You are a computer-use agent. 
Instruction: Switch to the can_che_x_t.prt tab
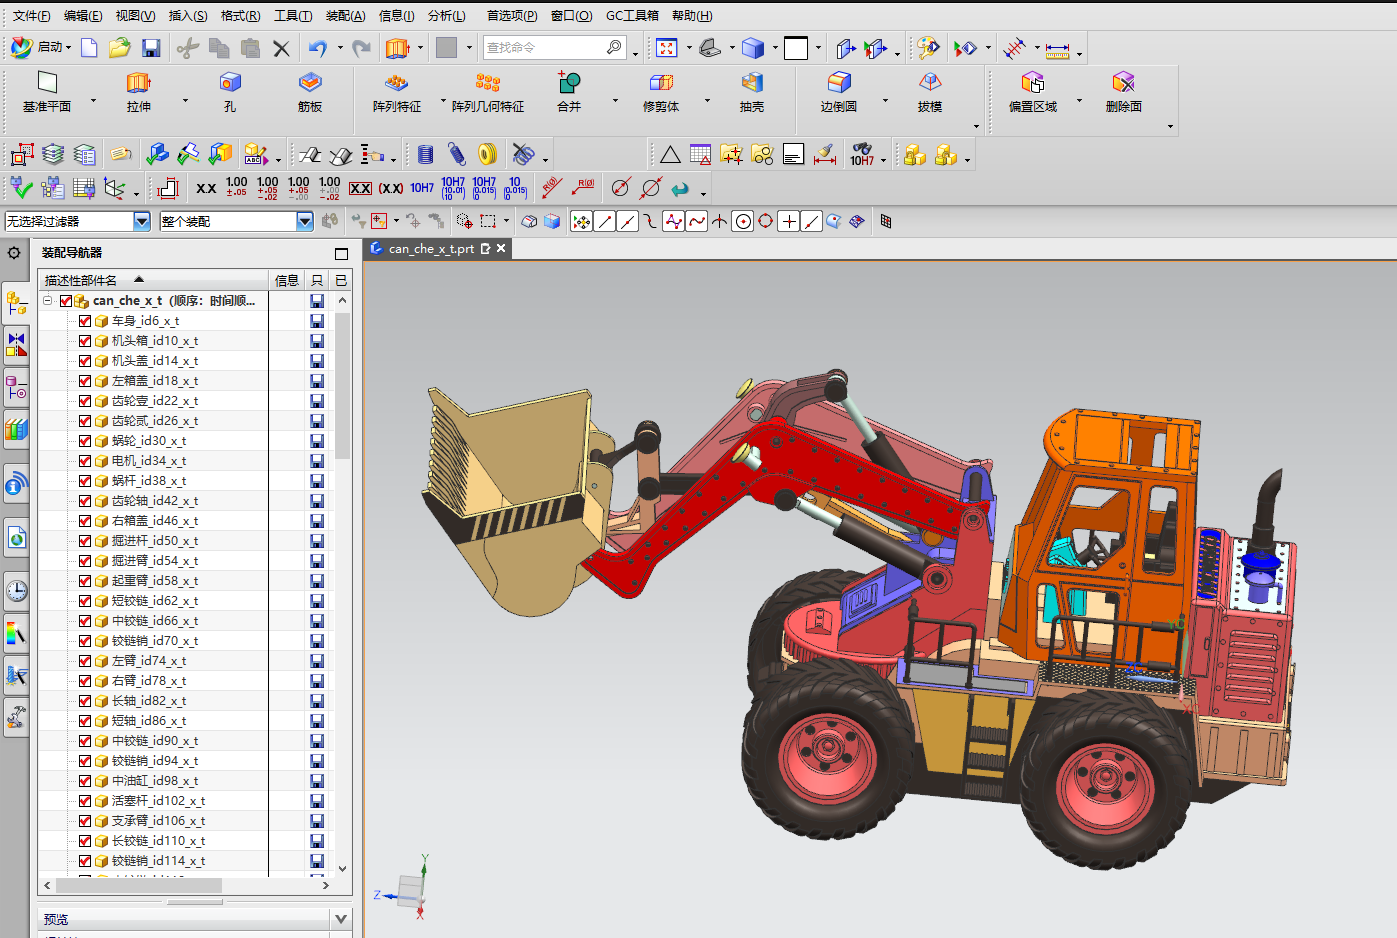pos(431,249)
